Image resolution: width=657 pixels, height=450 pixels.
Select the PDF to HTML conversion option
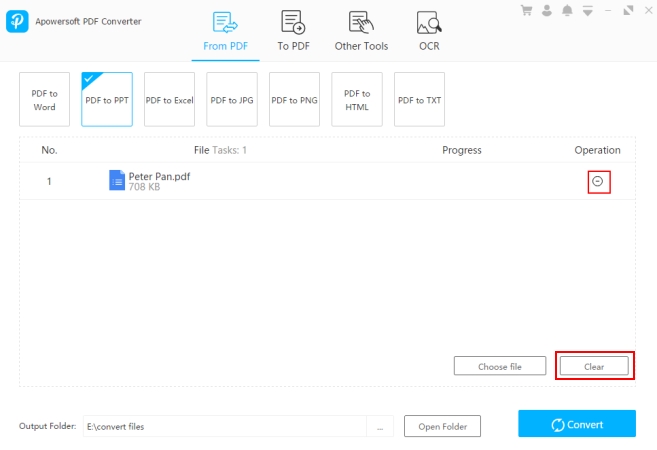tap(357, 99)
